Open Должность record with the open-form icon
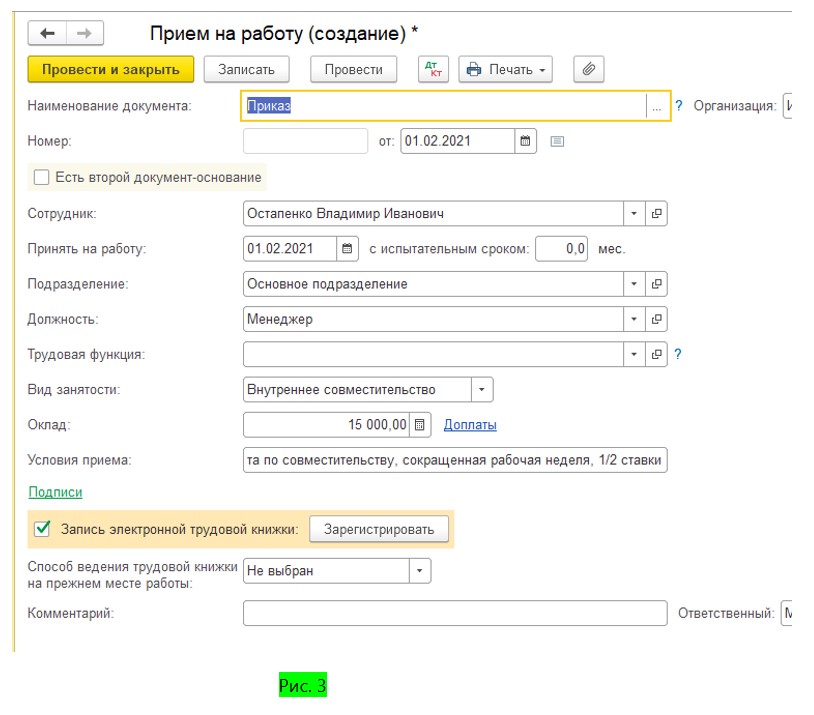This screenshot has height=715, width=814. pos(656,319)
